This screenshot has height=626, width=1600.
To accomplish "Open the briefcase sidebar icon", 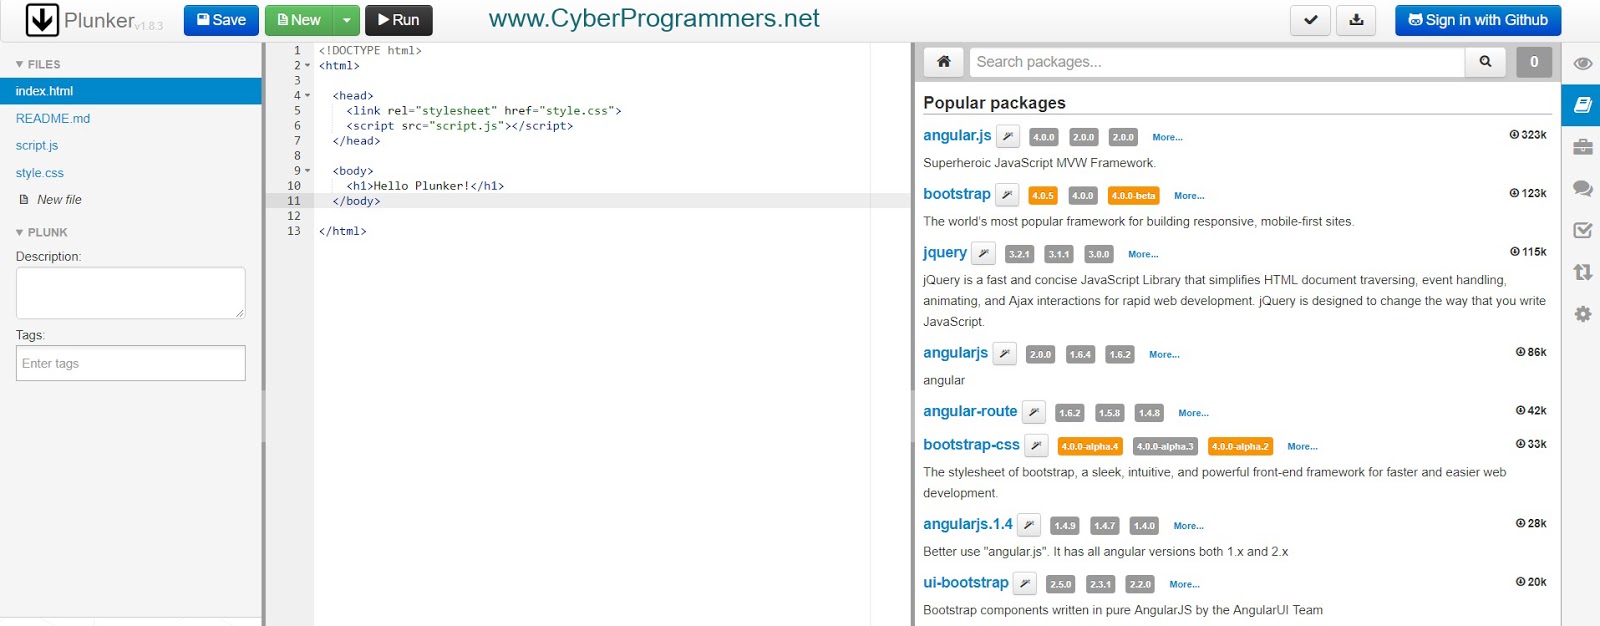I will point(1582,147).
